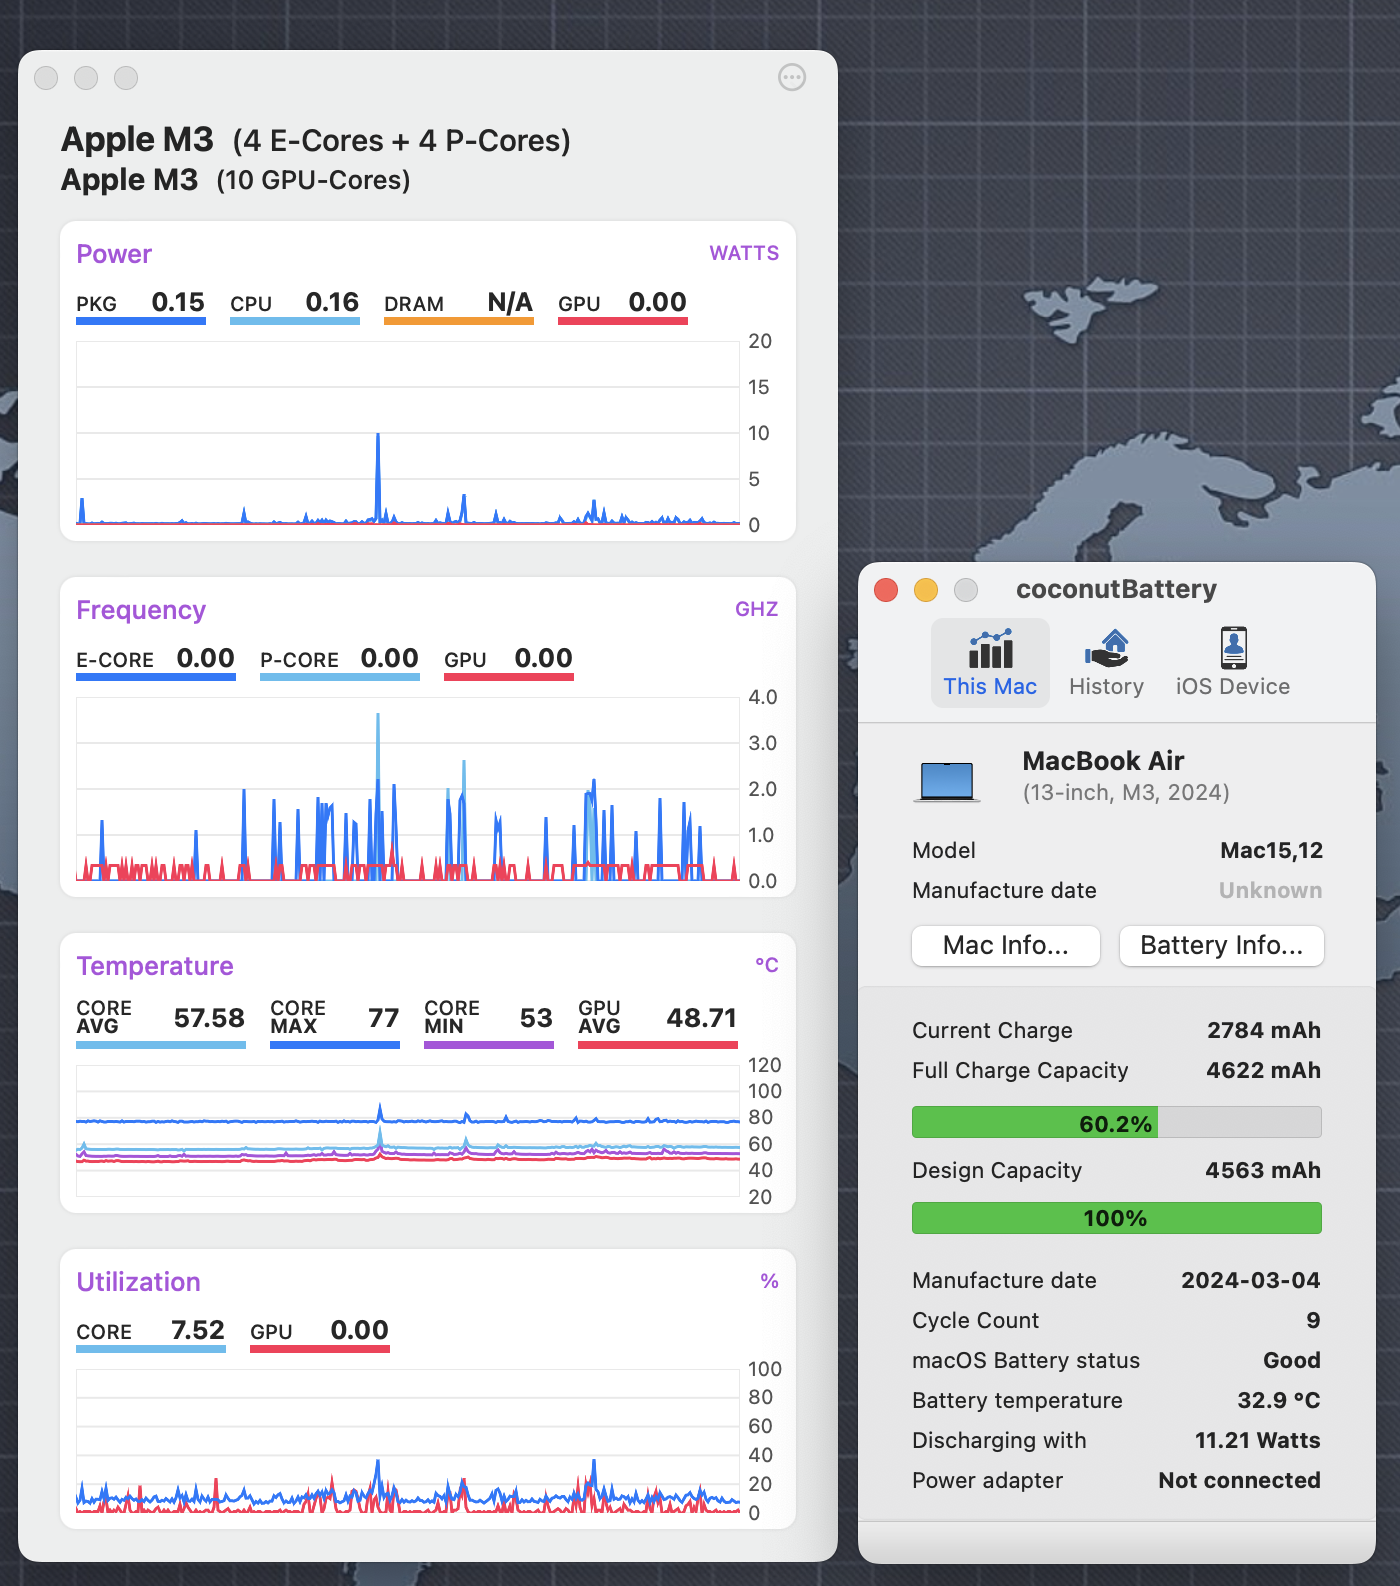Select the This Mac tab in coconutBattery
The width and height of the screenshot is (1400, 1586).
[990, 663]
